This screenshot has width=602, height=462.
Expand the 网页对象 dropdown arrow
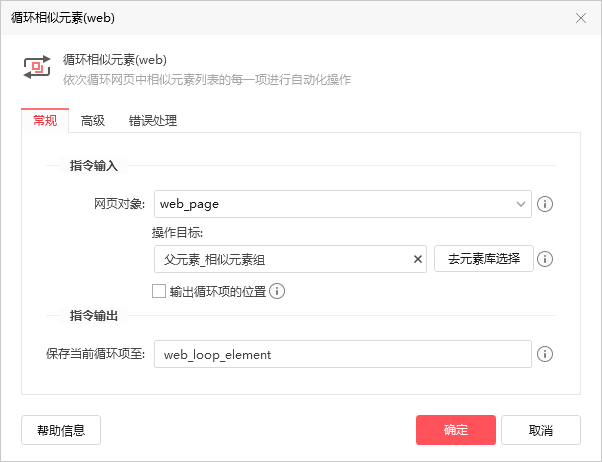[x=521, y=204]
